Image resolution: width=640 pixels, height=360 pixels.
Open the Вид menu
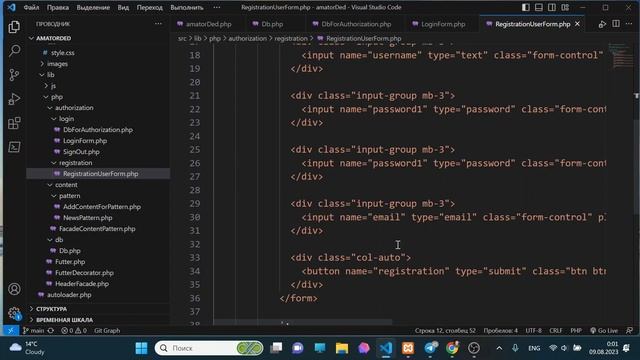pyautogui.click(x=123, y=7)
